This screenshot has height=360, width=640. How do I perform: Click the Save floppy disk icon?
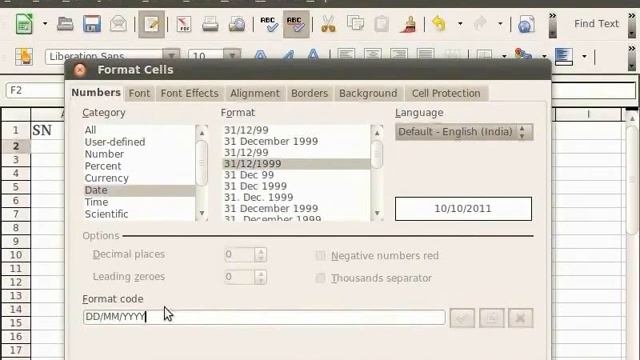[92, 24]
